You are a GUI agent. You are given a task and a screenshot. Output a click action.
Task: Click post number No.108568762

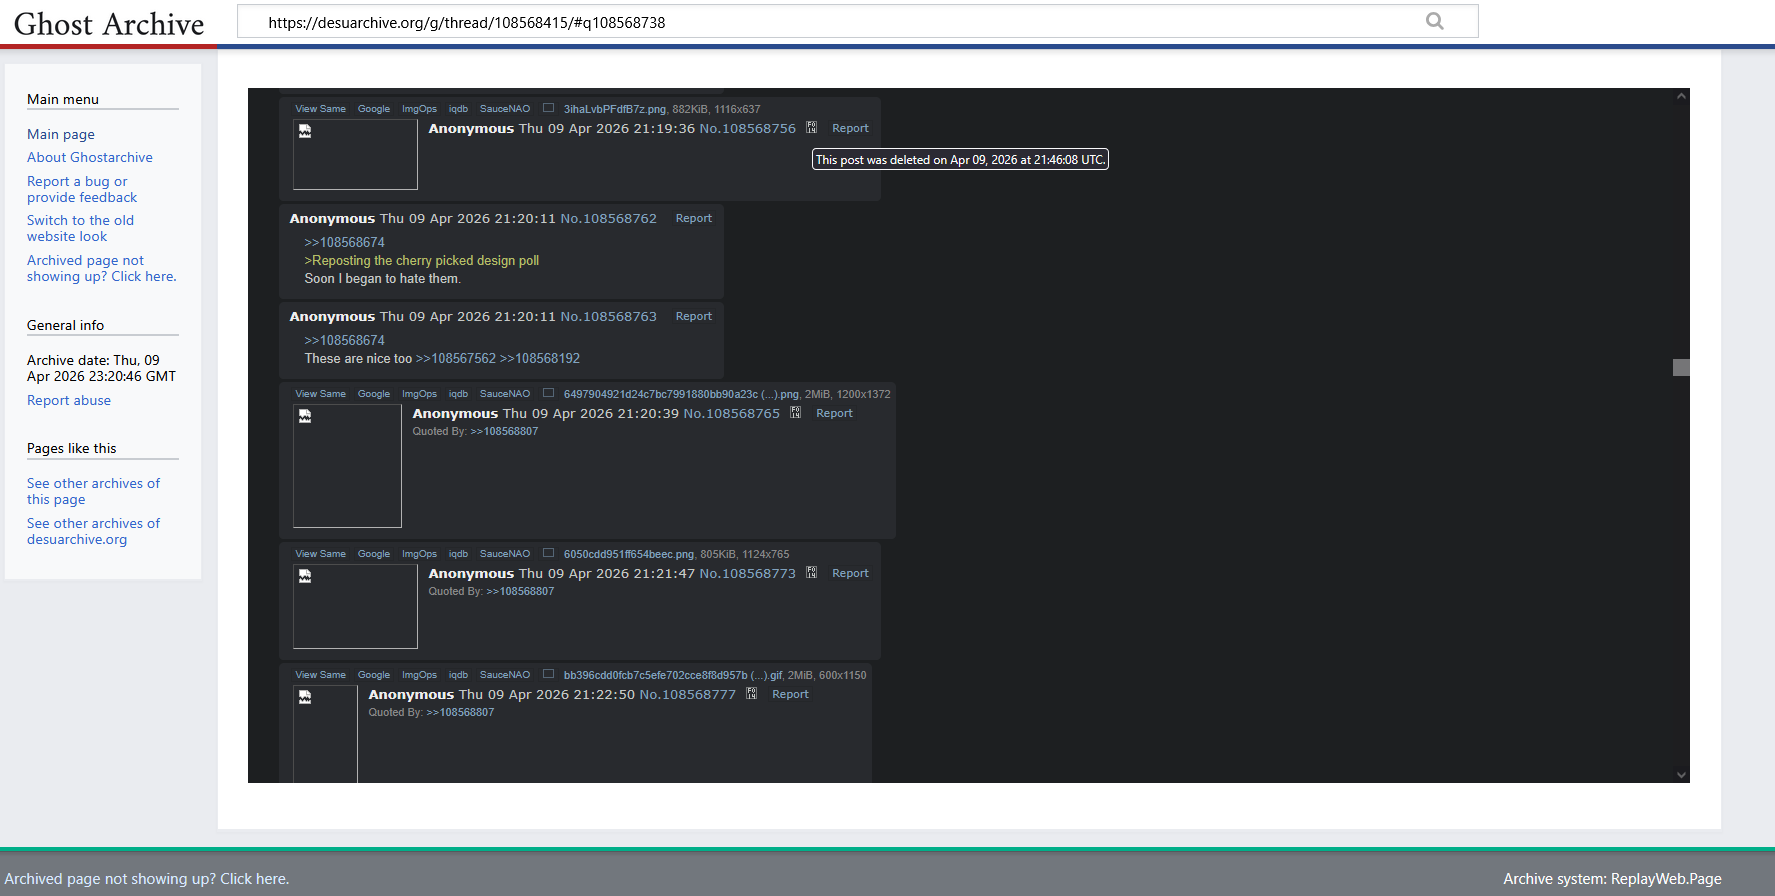609,218
